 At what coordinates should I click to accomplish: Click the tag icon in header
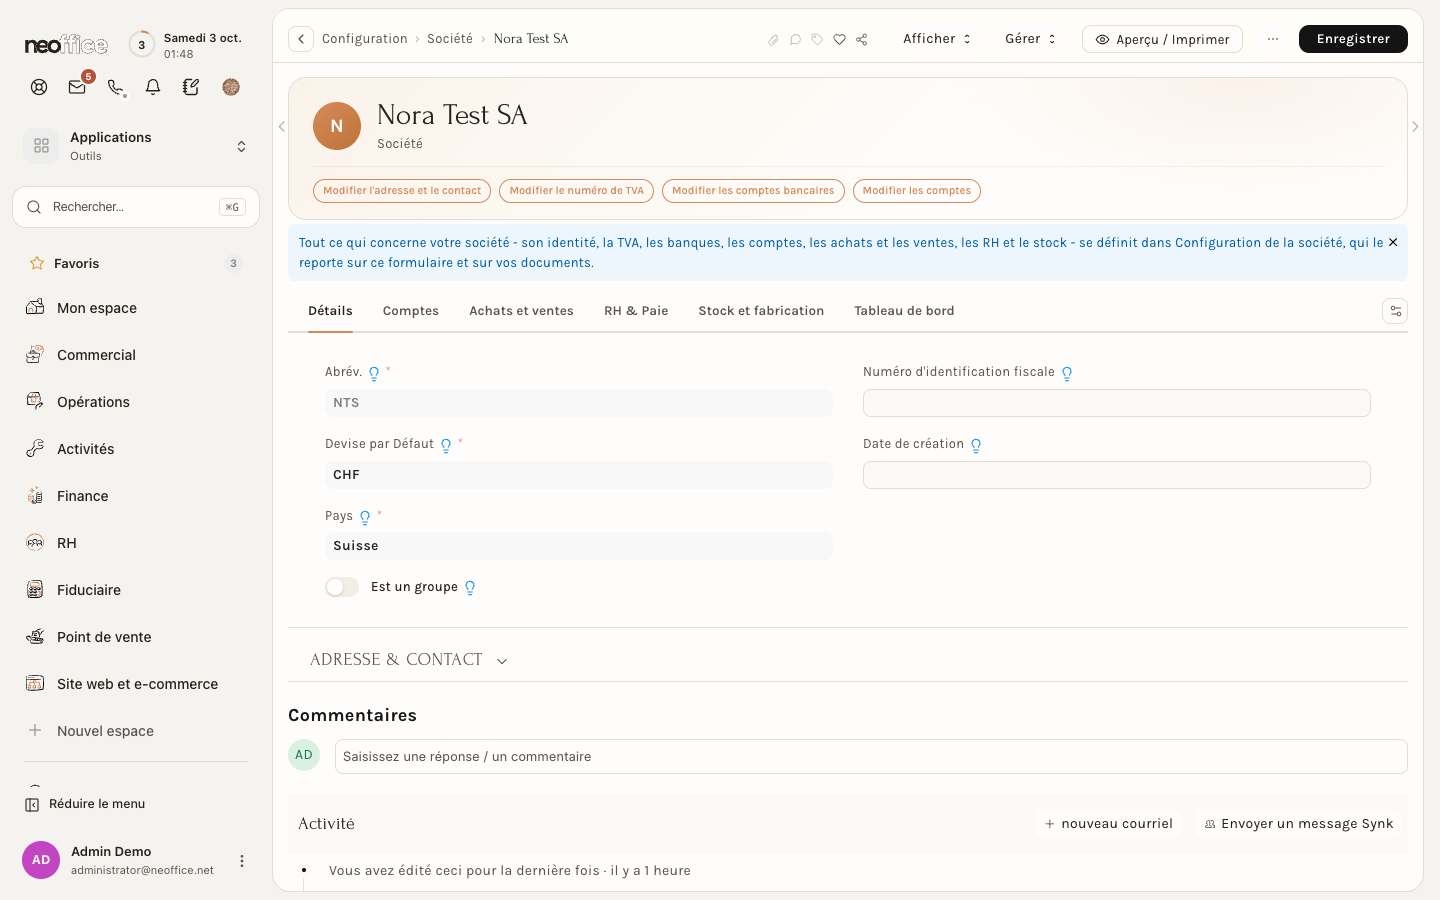click(817, 39)
